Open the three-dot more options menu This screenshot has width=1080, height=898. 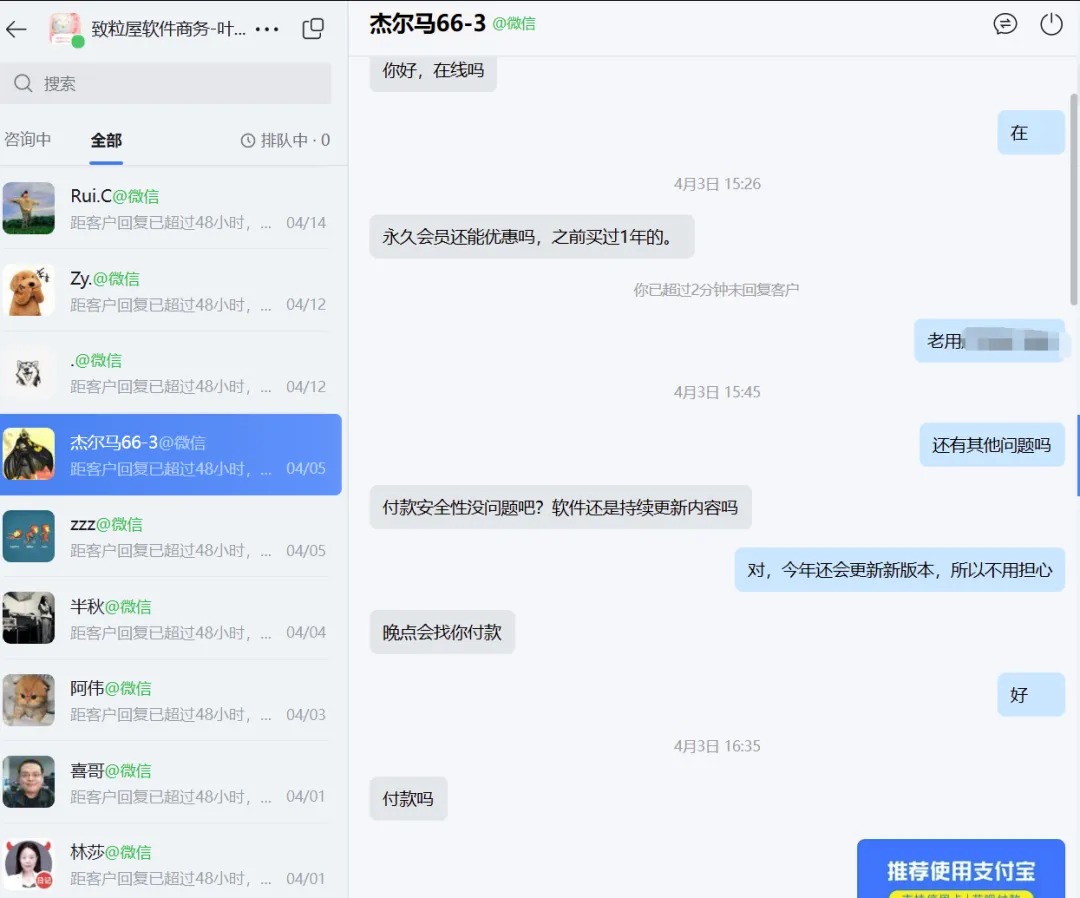[x=267, y=29]
